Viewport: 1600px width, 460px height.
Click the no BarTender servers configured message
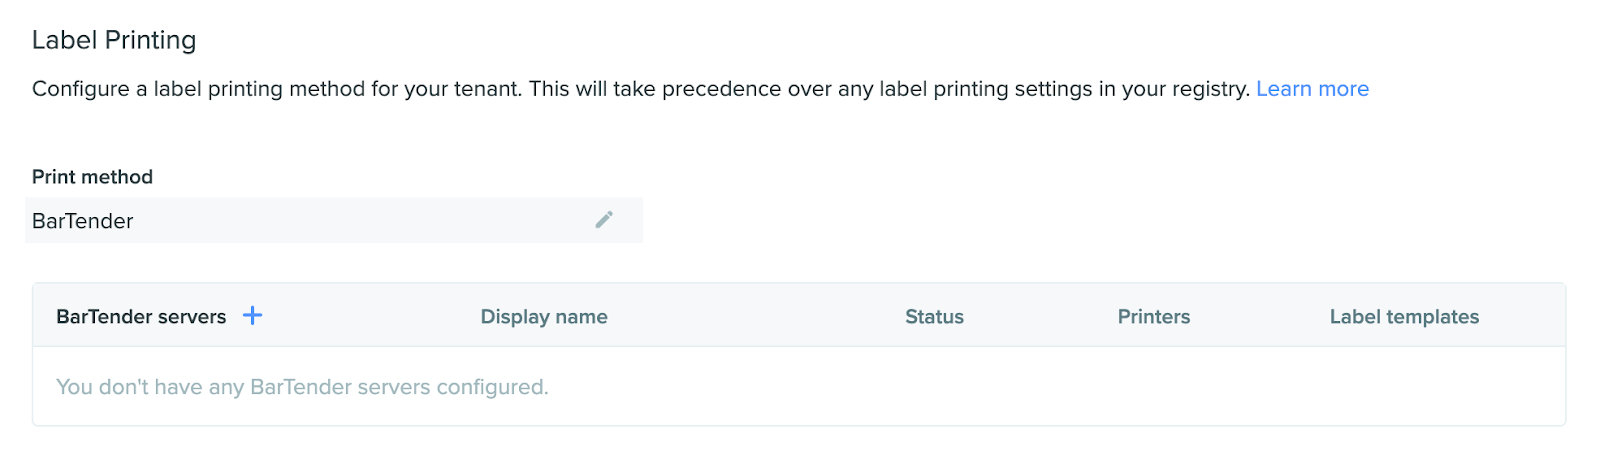302,387
